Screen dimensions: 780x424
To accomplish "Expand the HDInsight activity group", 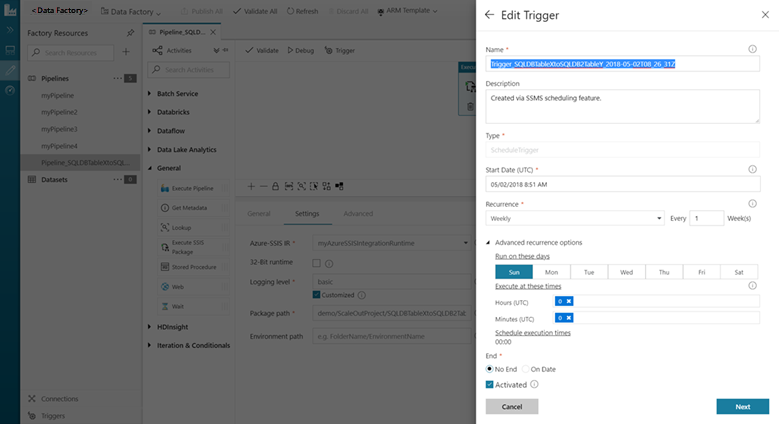I will [149, 326].
